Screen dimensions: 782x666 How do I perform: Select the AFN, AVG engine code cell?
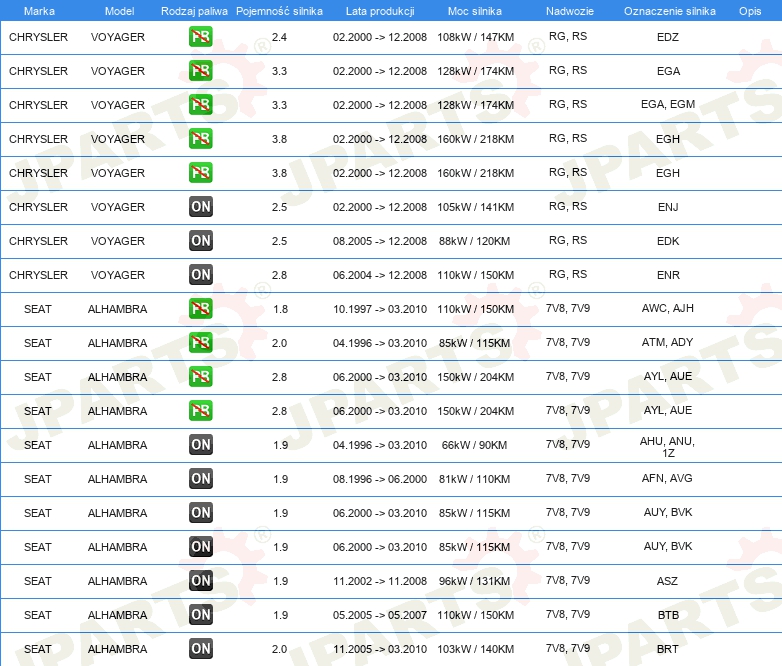click(667, 478)
